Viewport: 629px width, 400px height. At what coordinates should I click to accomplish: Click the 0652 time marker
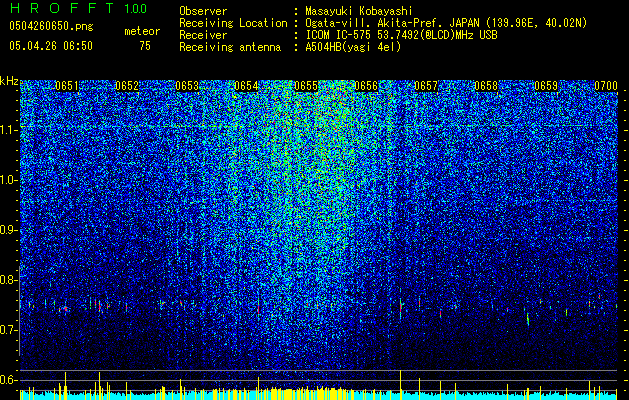pyautogui.click(x=127, y=86)
